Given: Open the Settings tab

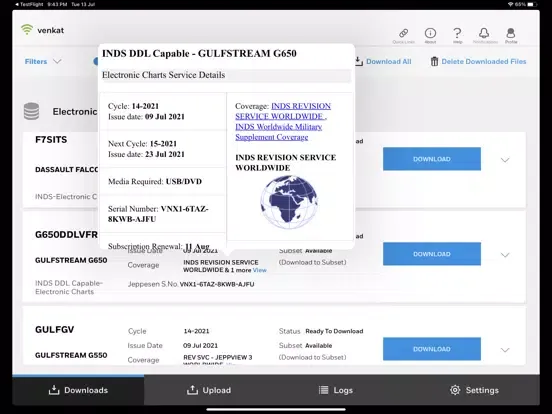Looking at the screenshot, I should pos(474,390).
